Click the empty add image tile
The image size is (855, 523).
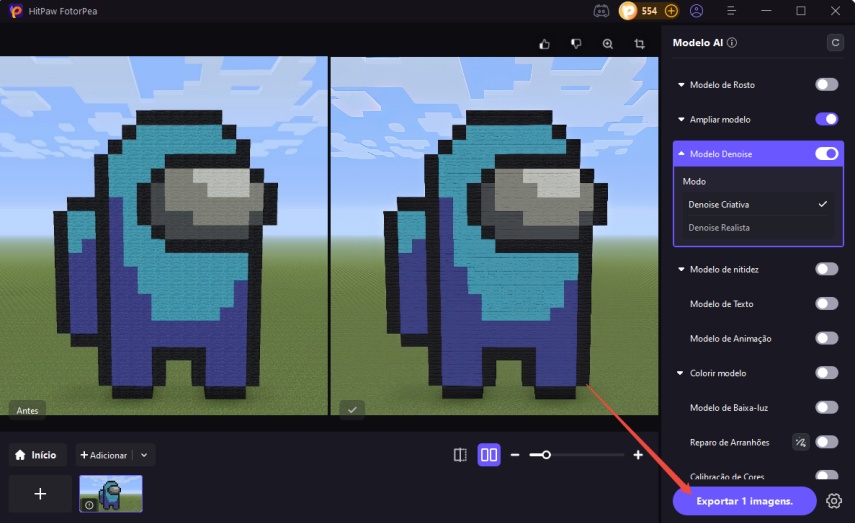[x=40, y=494]
